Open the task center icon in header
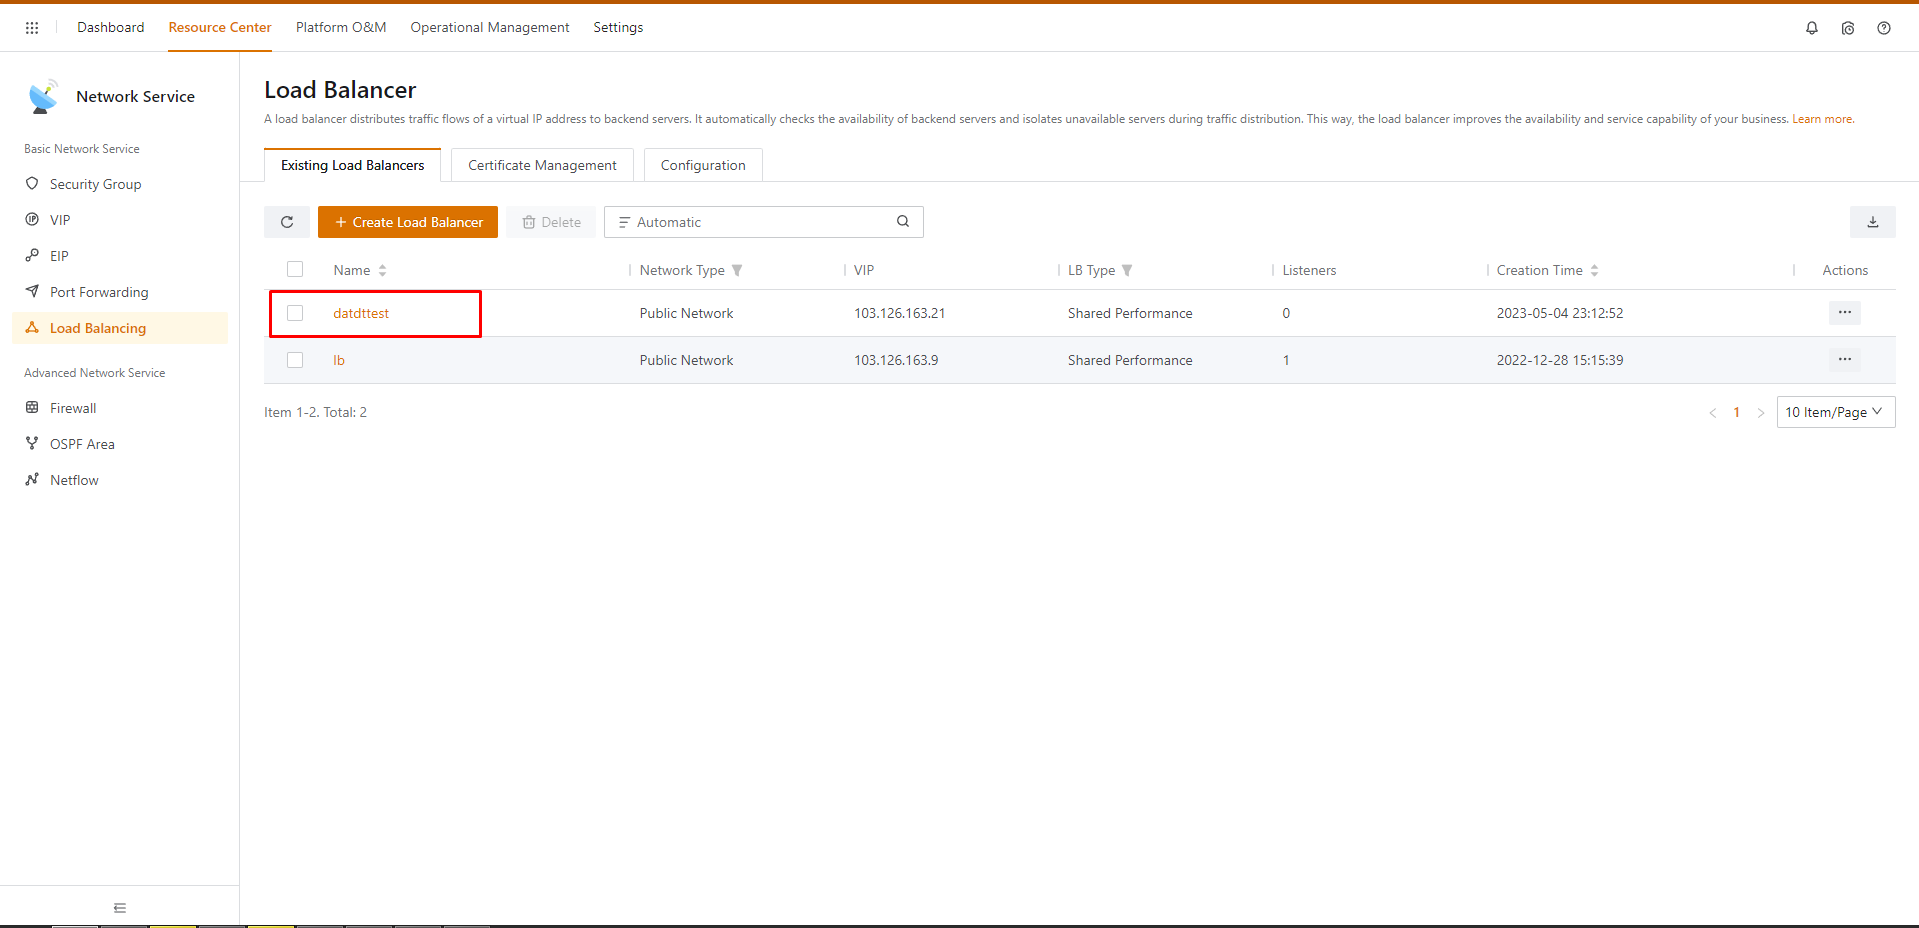This screenshot has width=1919, height=928. pyautogui.click(x=1847, y=28)
